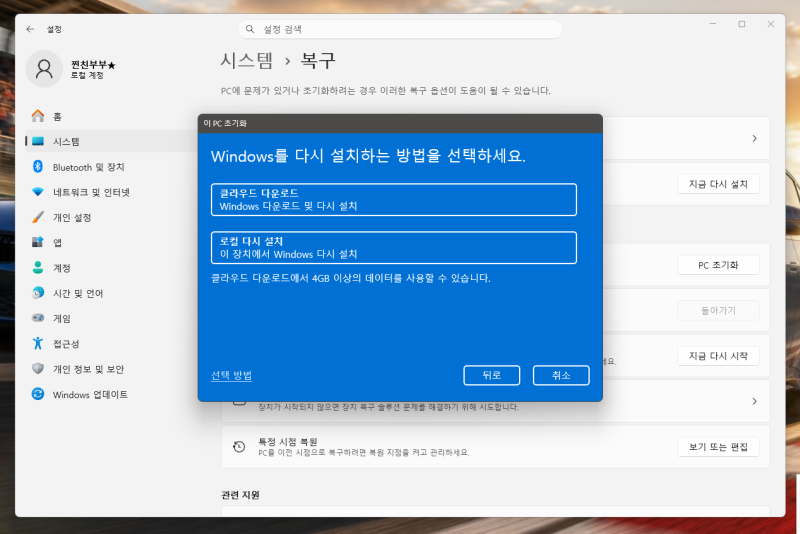Maximize the Settings window
Screen dimensions: 800x534
click(742, 24)
